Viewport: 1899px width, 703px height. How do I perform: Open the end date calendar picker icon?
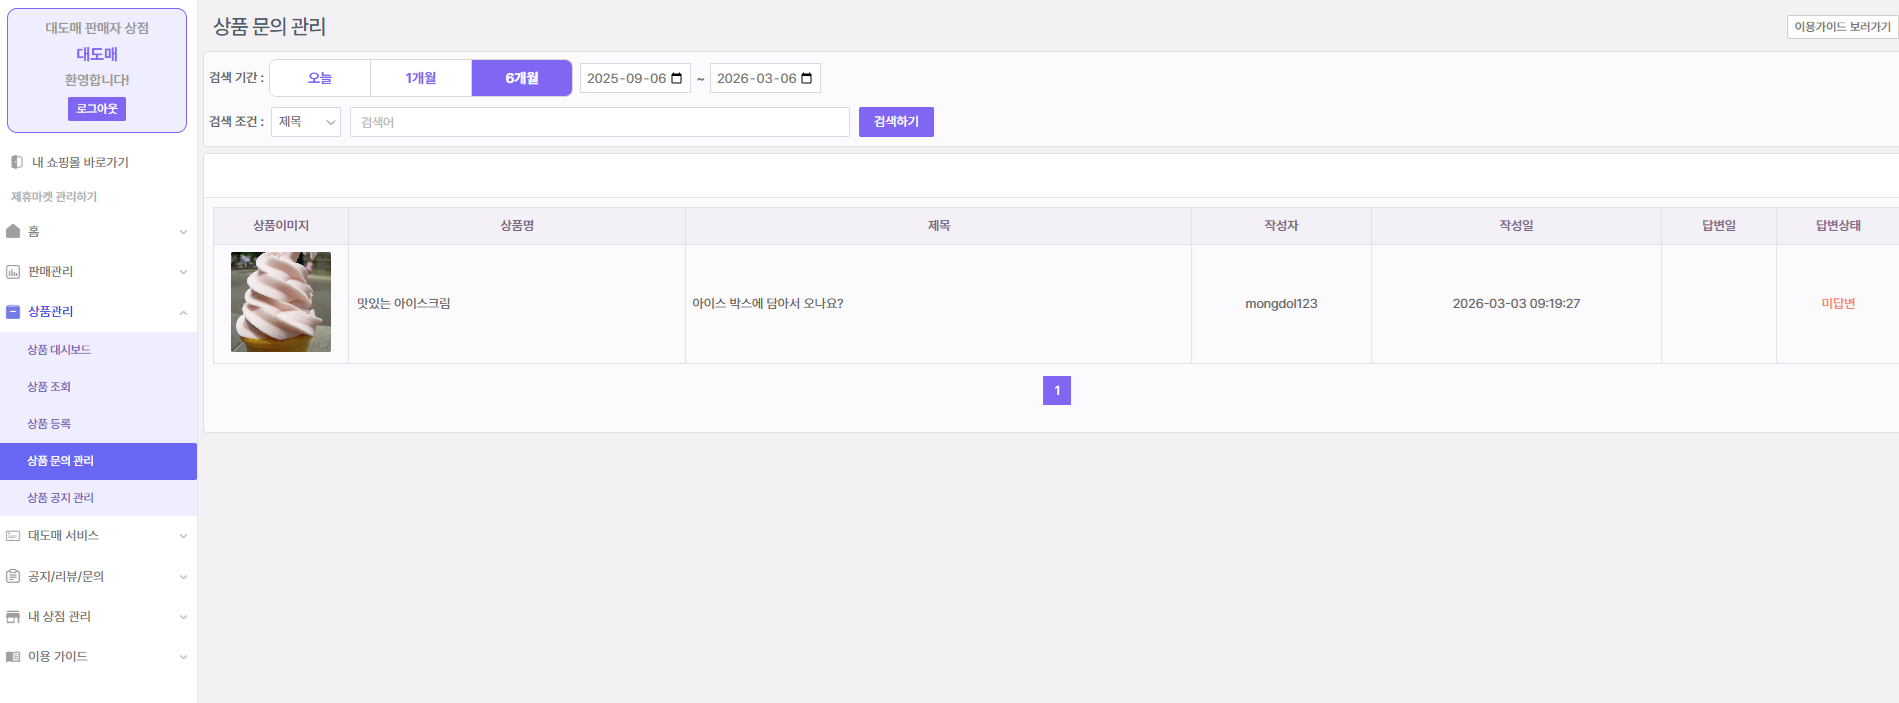coord(807,78)
